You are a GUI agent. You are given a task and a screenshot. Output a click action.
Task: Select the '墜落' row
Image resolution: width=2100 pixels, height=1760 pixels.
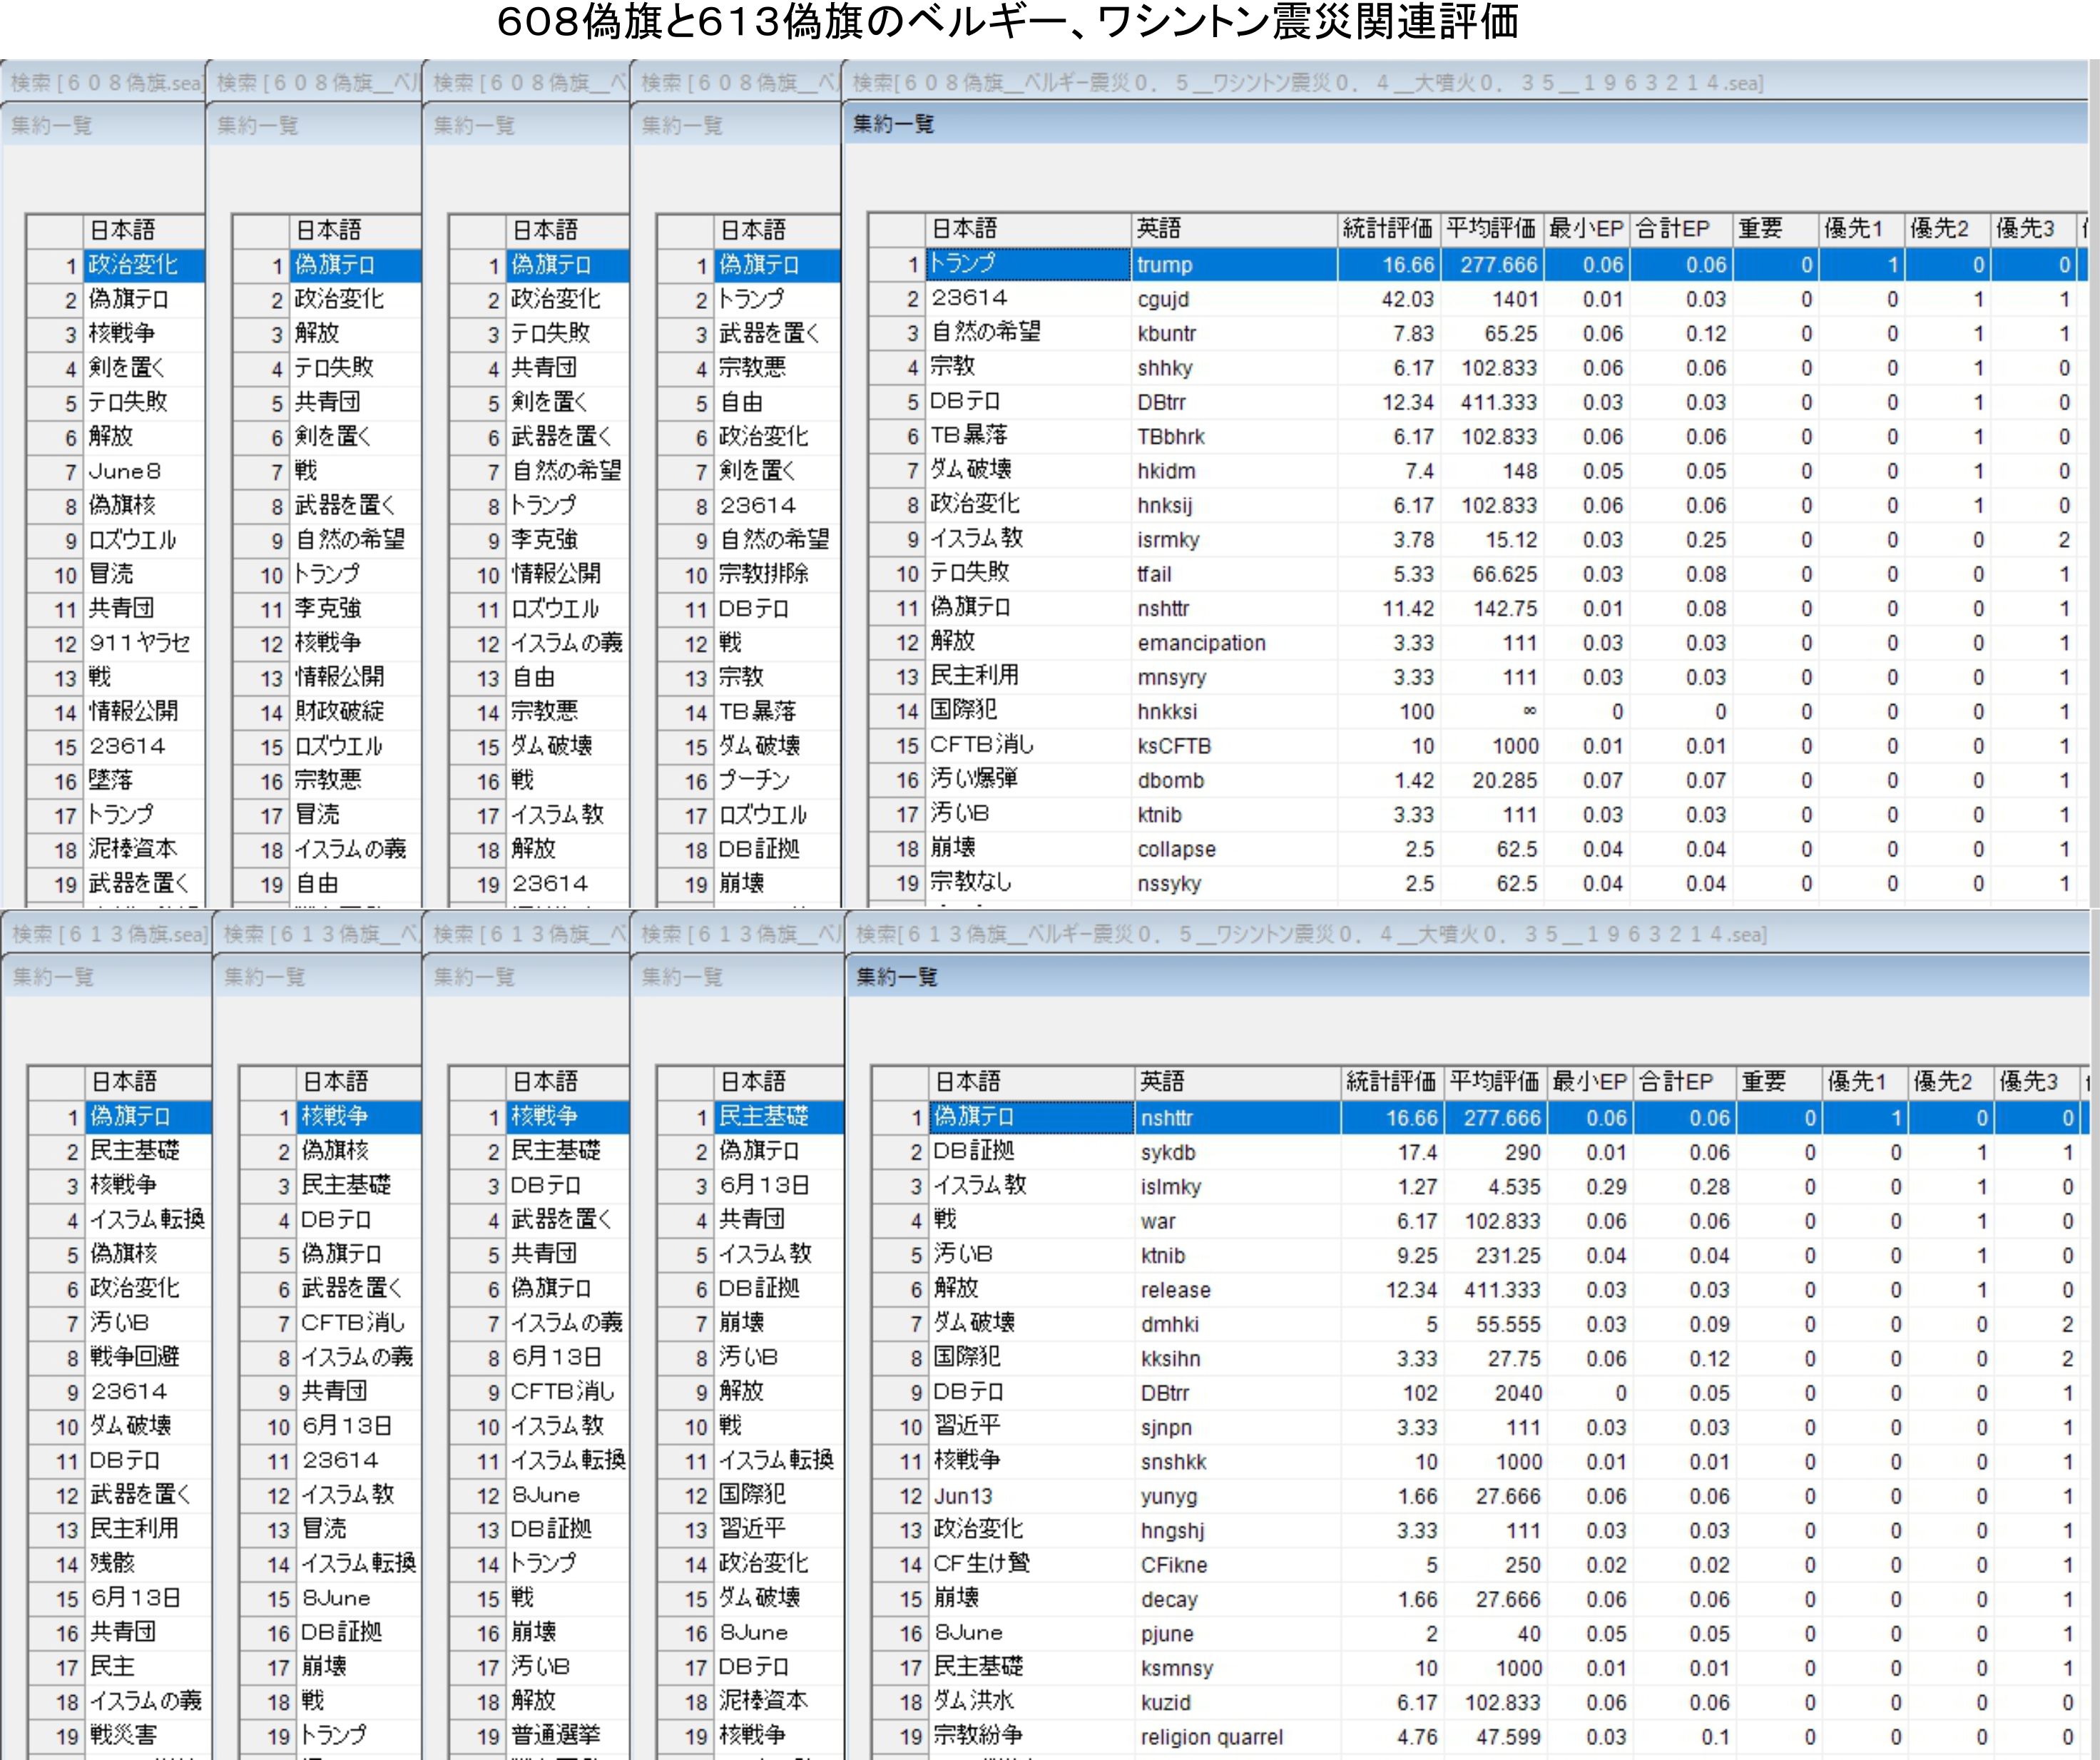click(x=116, y=780)
